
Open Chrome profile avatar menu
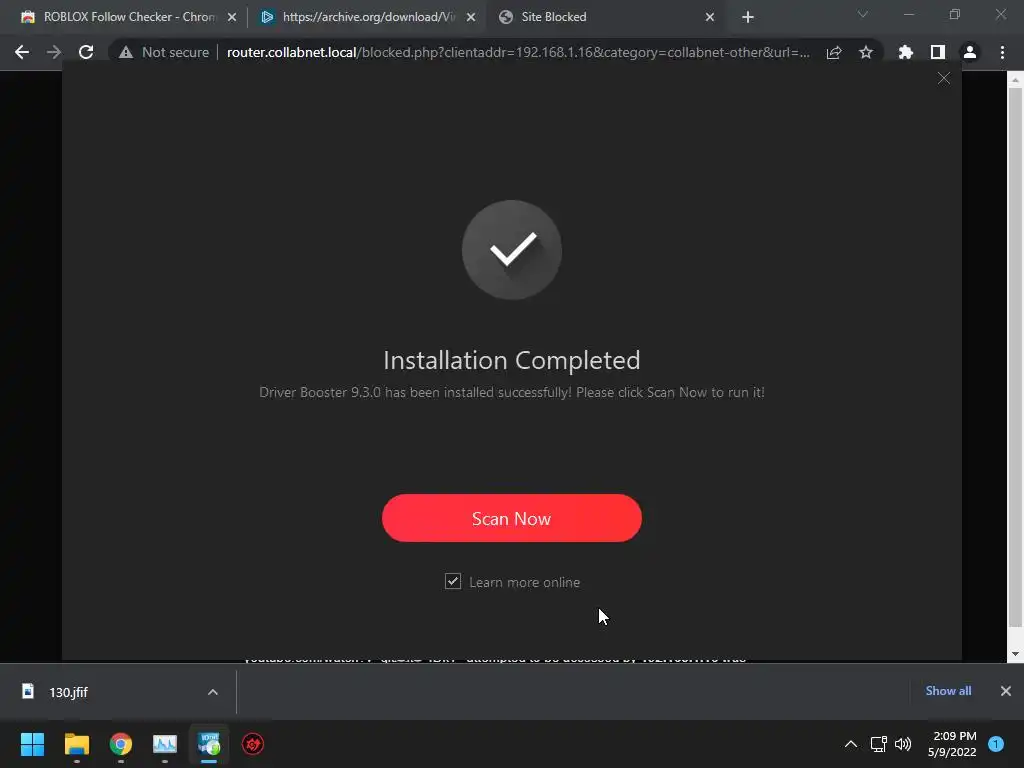pyautogui.click(x=970, y=52)
